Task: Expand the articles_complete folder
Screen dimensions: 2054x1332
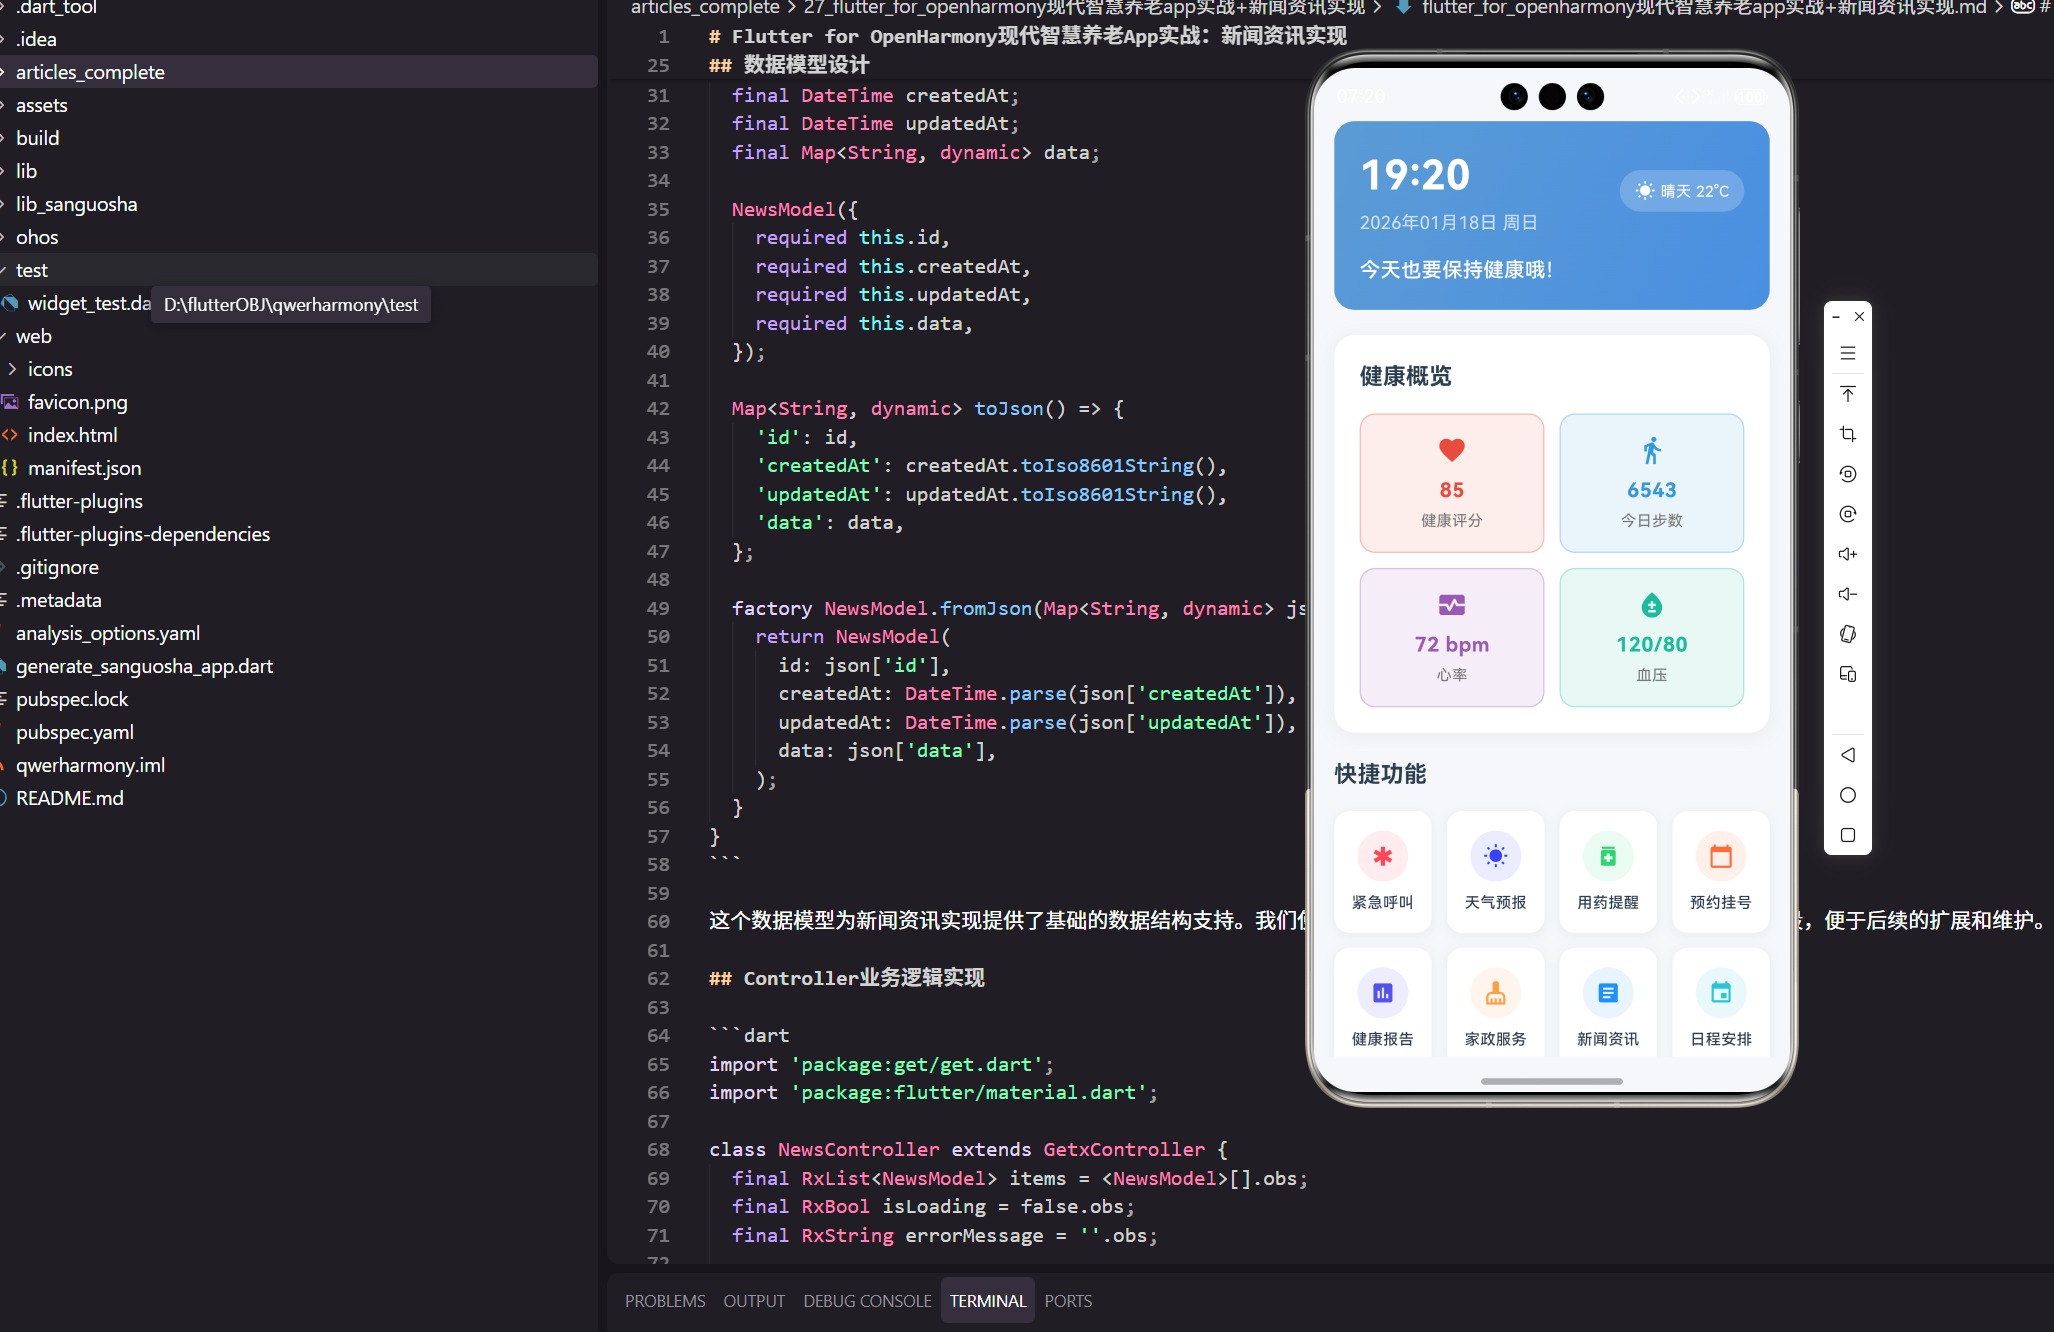Action: click(90, 72)
